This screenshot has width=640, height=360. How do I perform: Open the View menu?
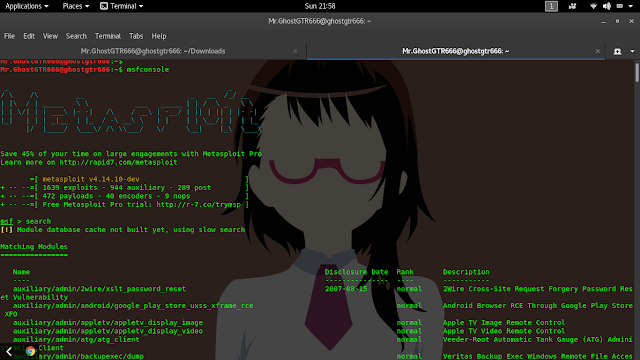(x=50, y=36)
